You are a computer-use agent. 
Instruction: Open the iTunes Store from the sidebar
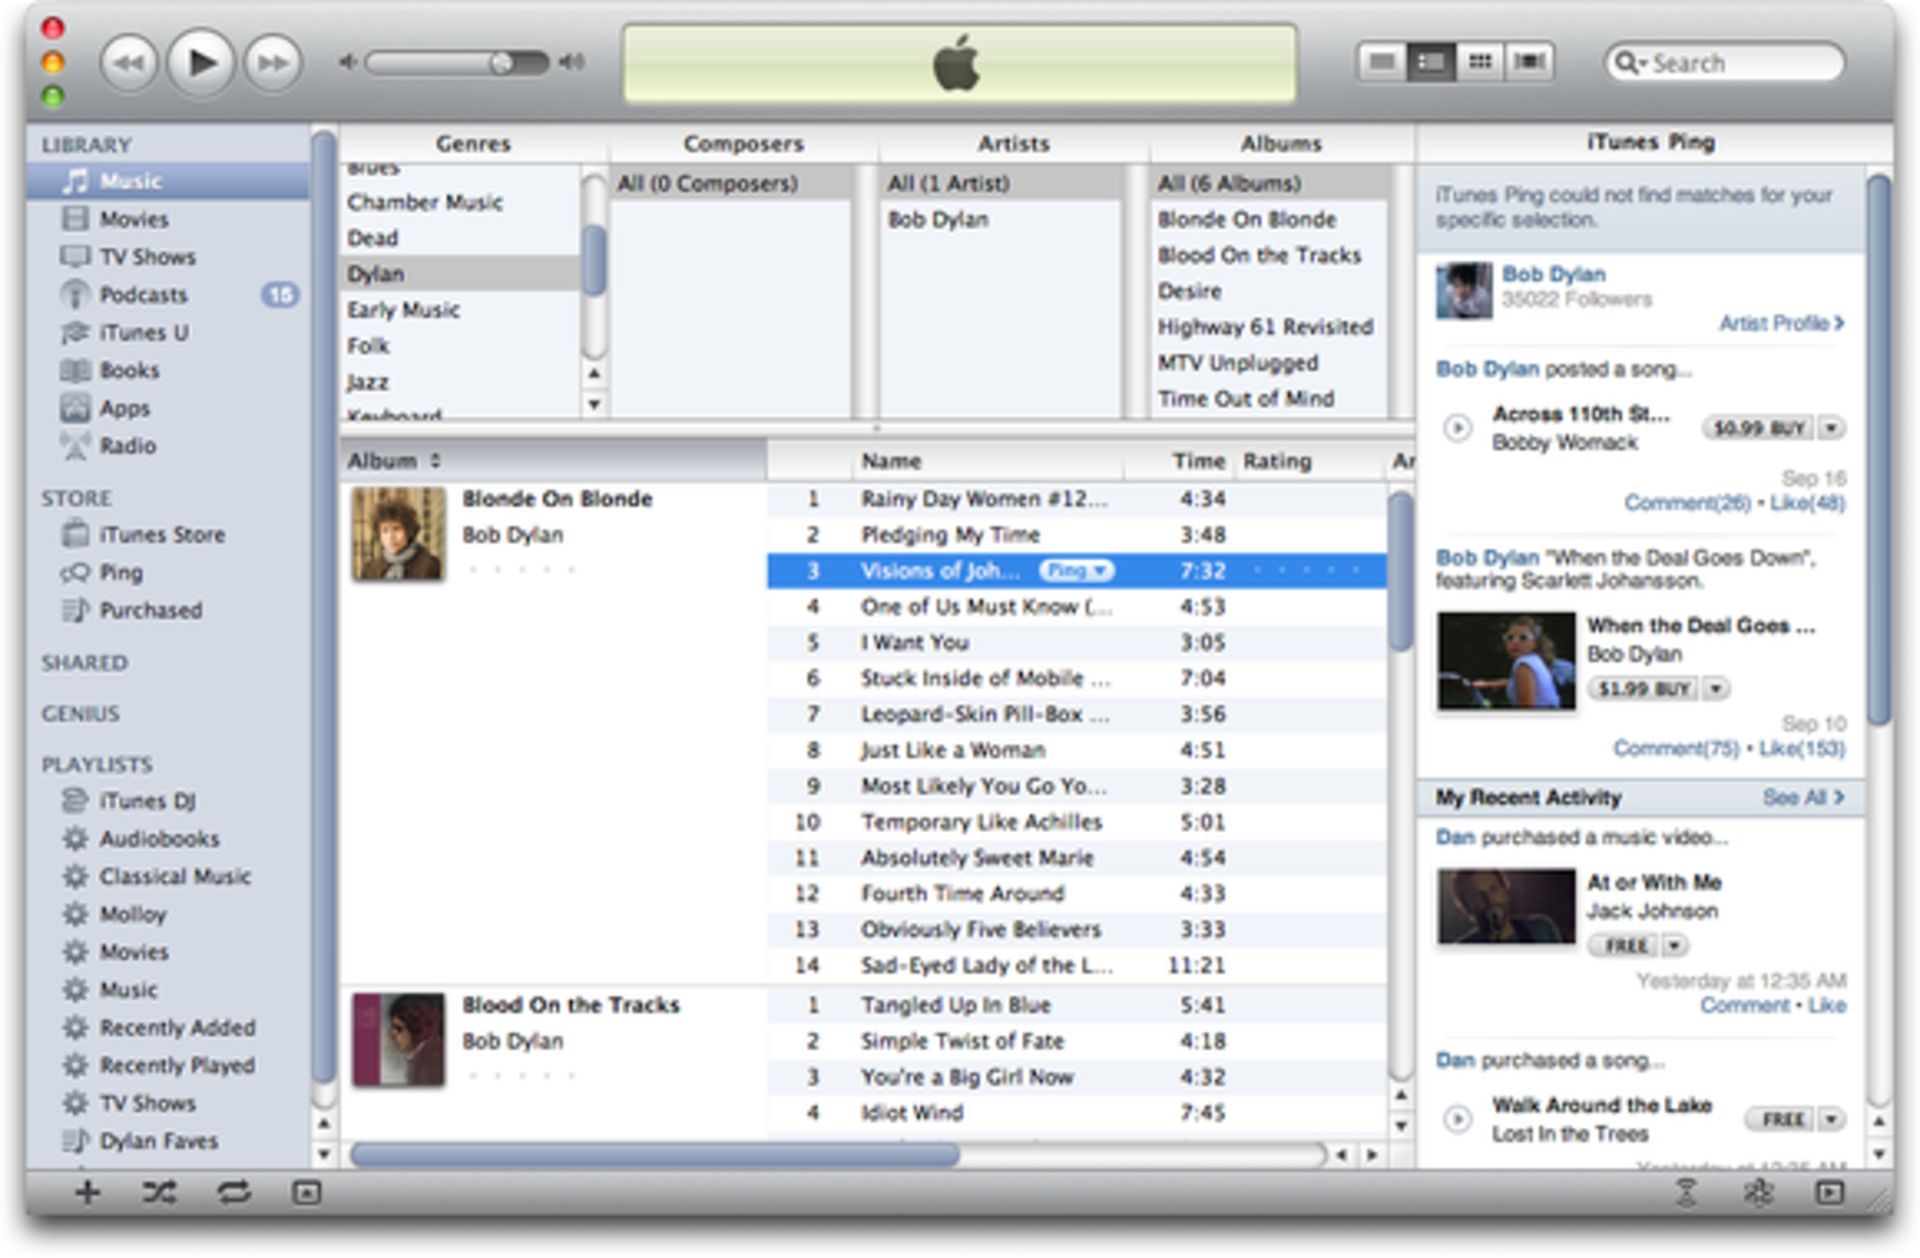164,534
